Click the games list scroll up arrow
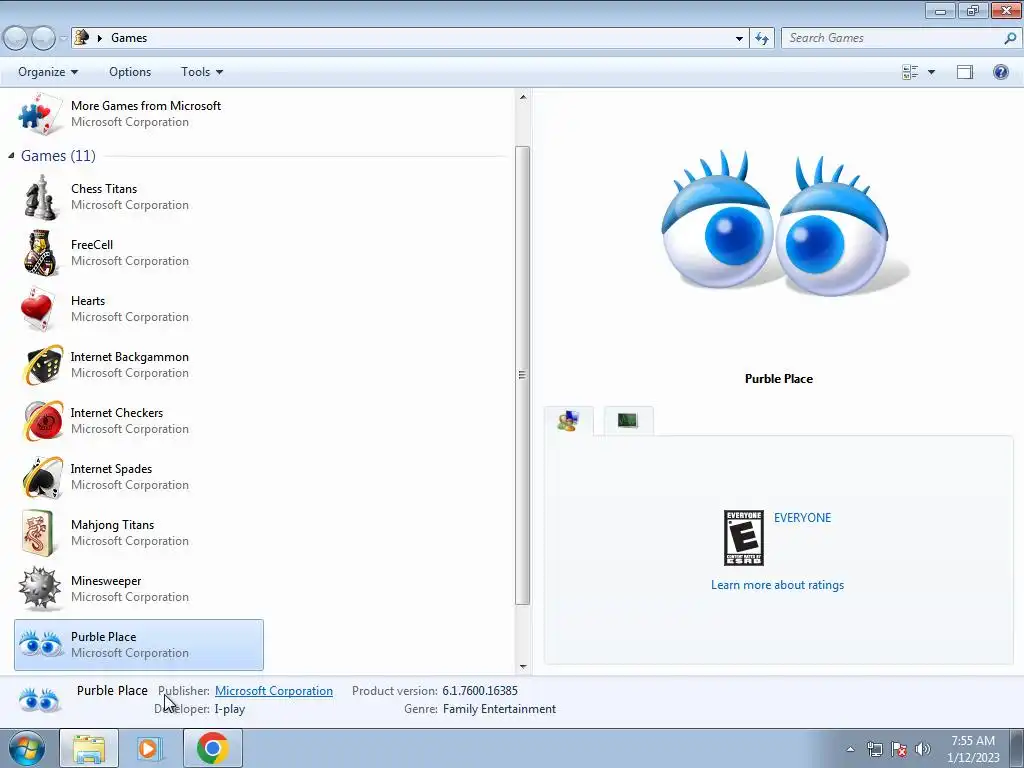Image resolution: width=1024 pixels, height=768 pixels. [x=522, y=97]
